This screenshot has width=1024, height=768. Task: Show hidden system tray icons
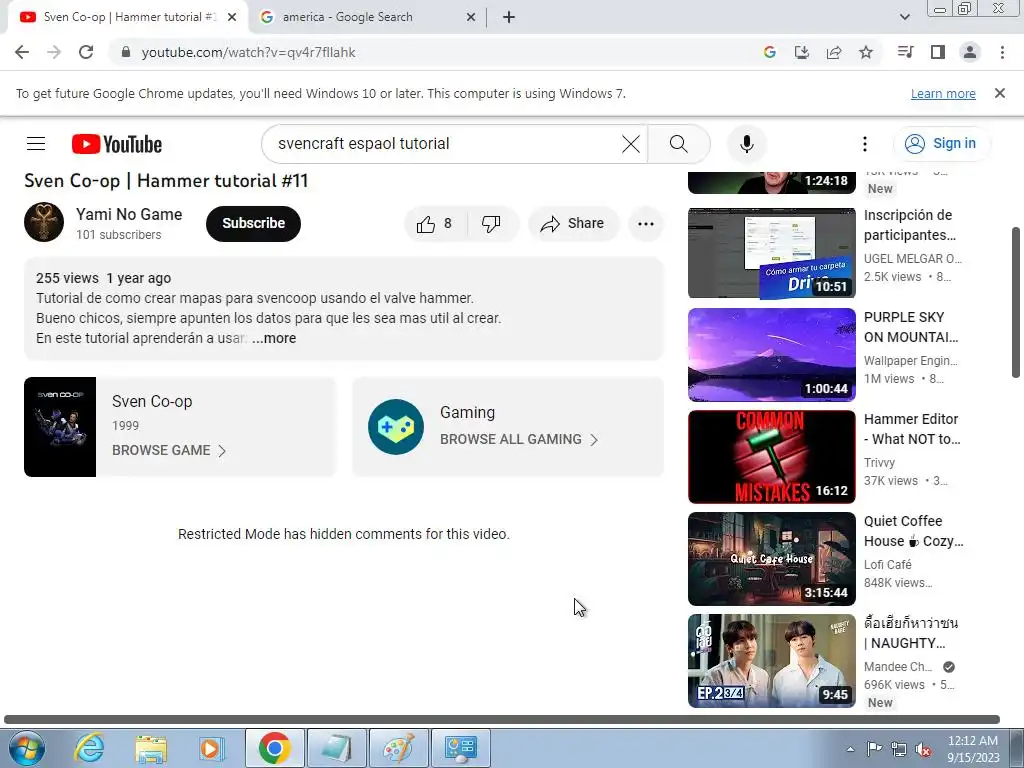(850, 749)
